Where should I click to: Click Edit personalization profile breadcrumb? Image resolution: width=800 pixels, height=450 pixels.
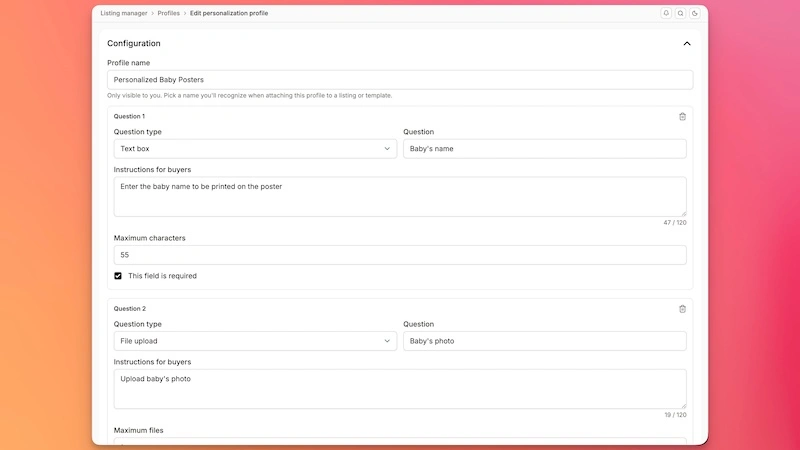(229, 13)
